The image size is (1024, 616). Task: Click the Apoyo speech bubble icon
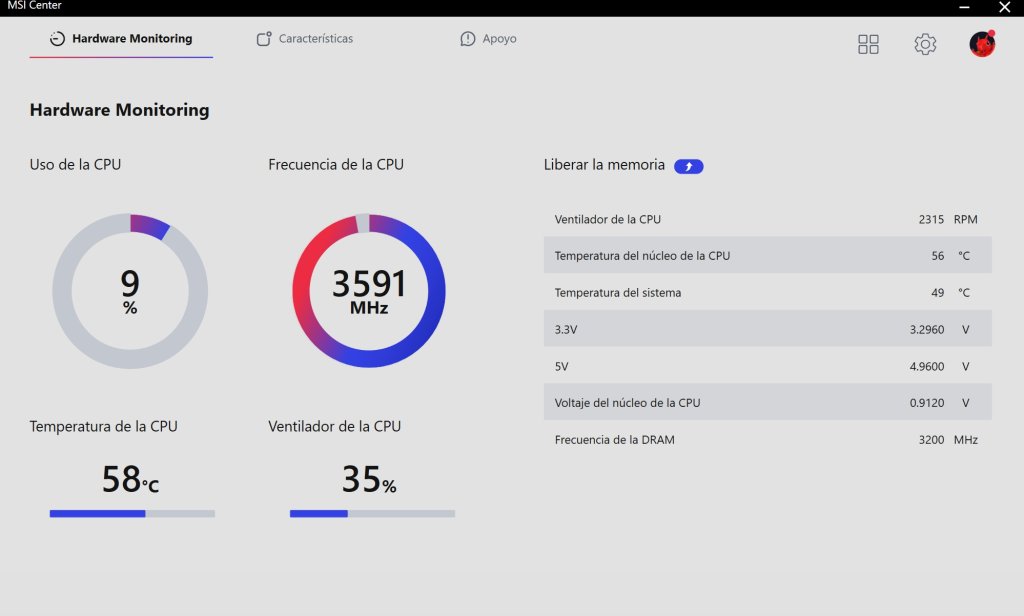coord(468,39)
